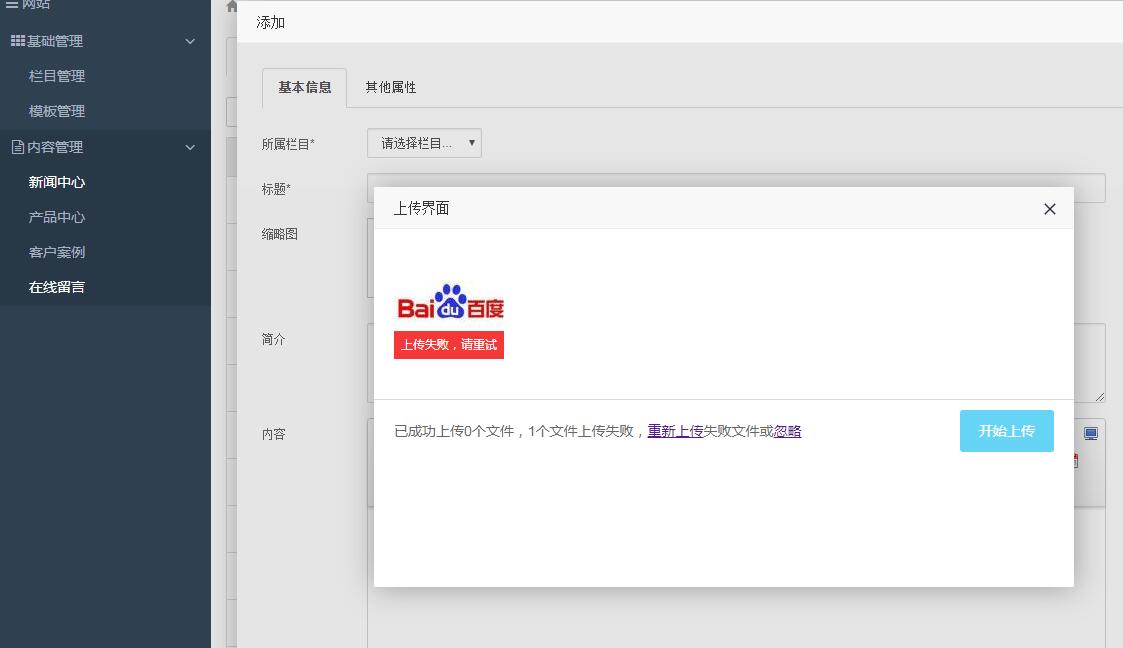1123x648 pixels.
Task: Click the 添加 page heading
Action: 271,23
